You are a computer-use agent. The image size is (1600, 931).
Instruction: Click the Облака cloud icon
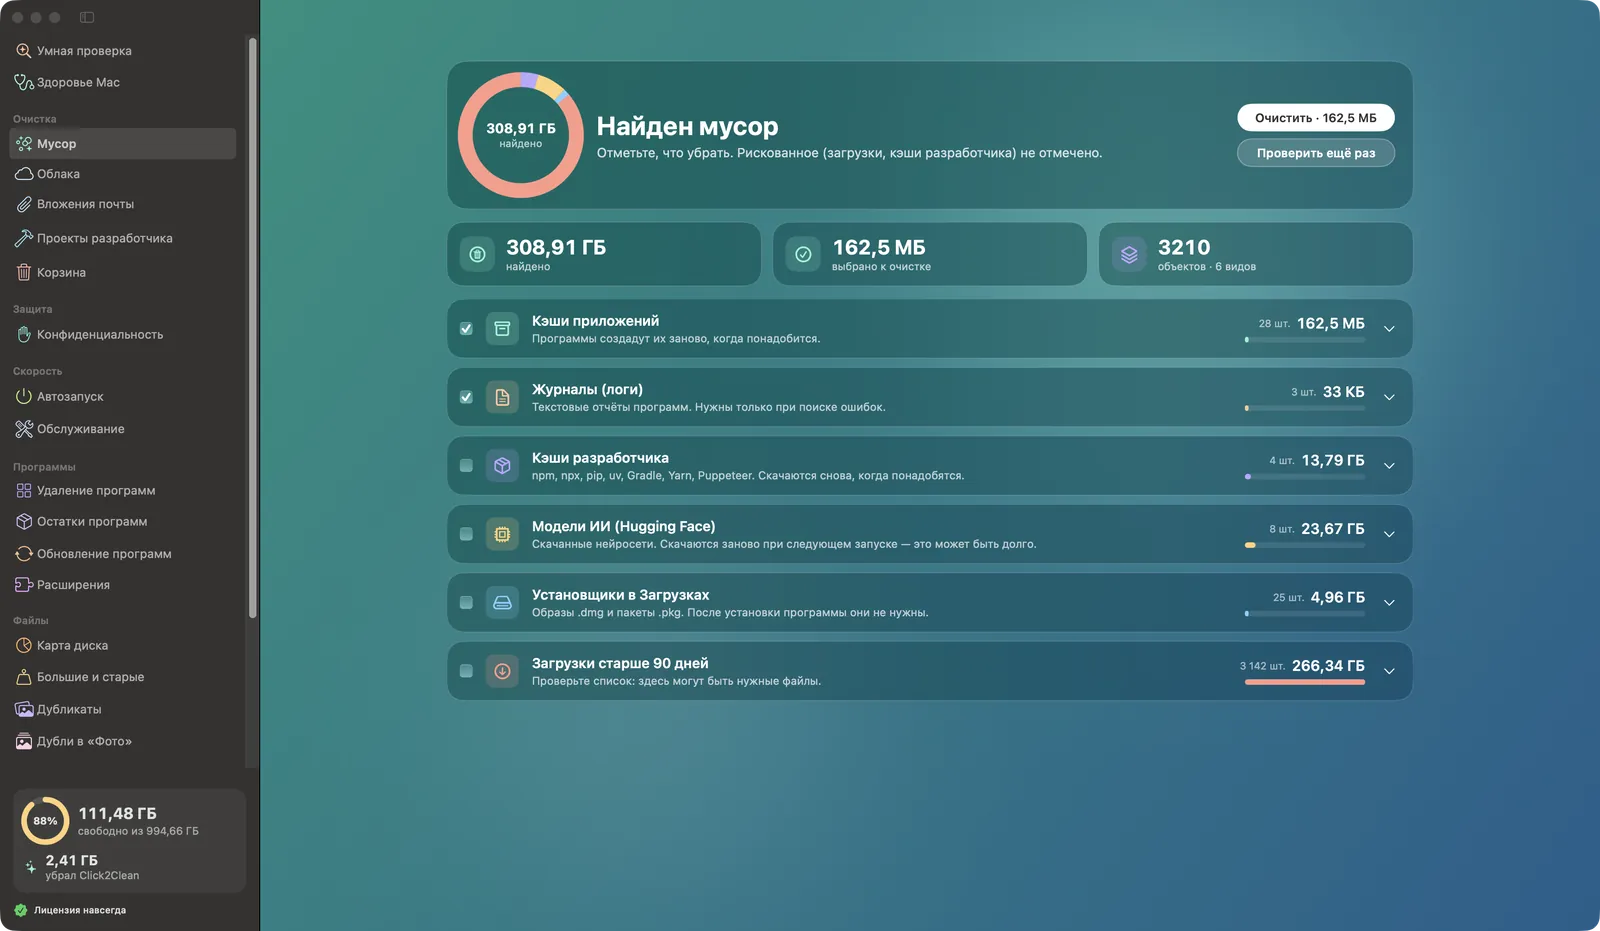(x=24, y=174)
